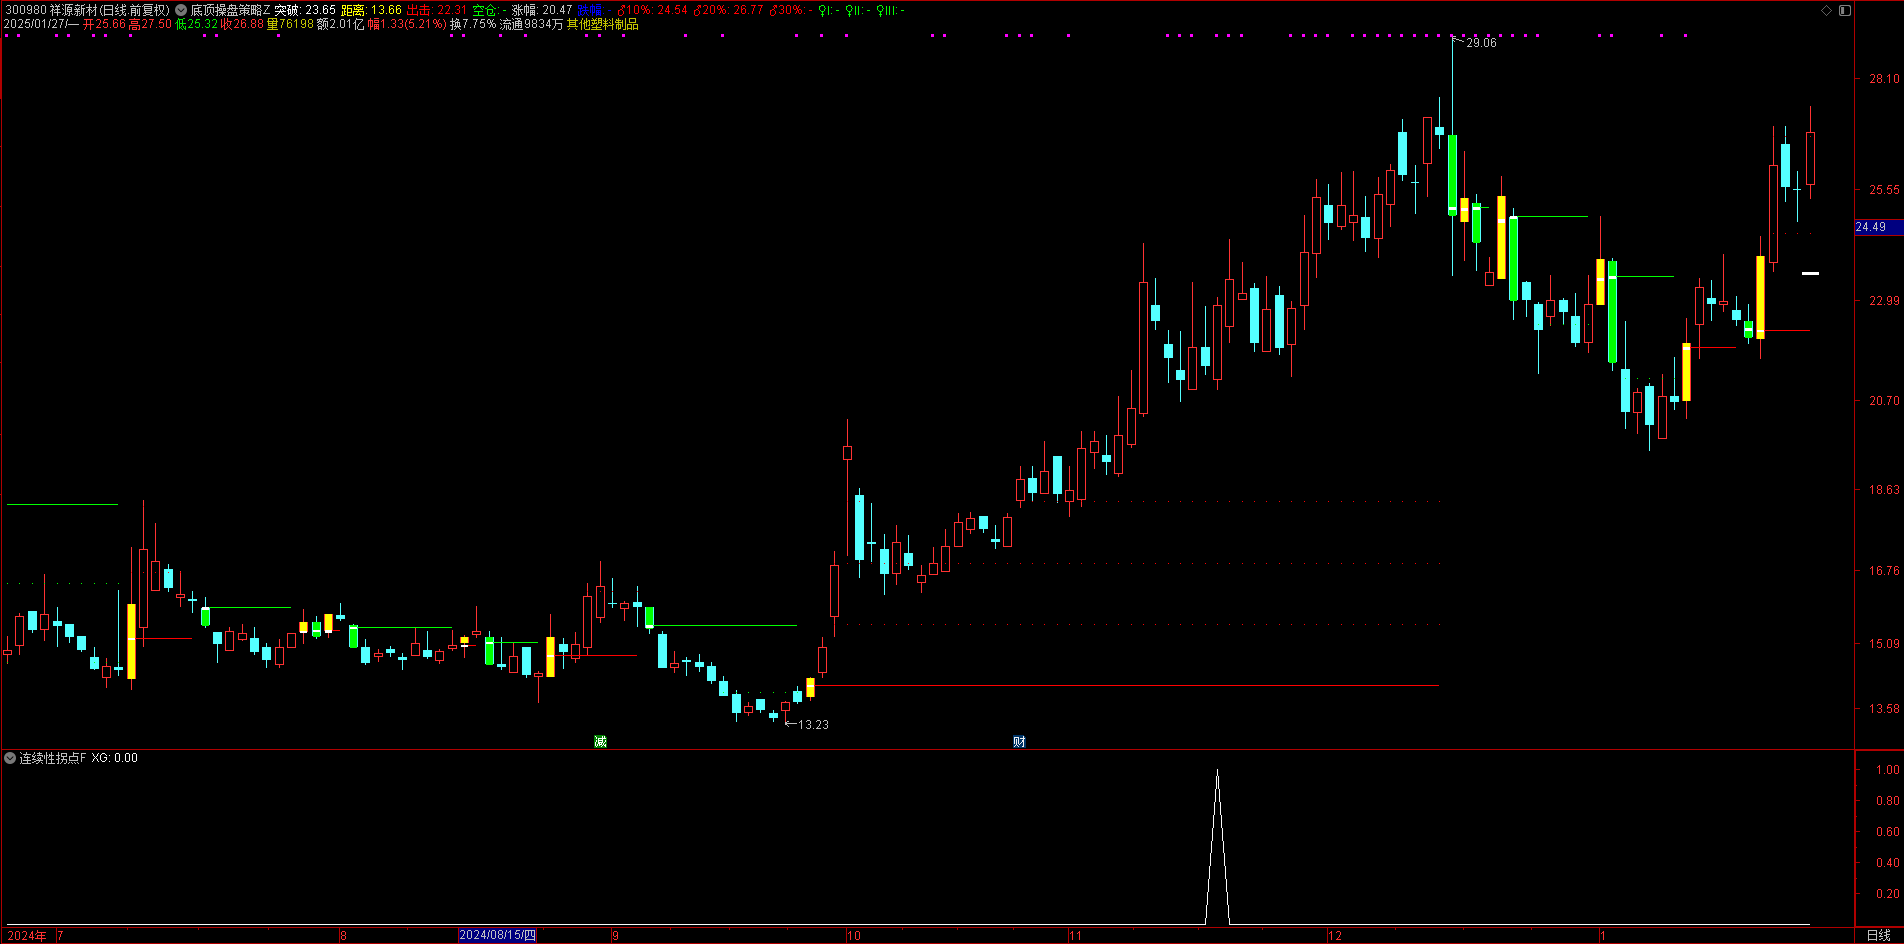Click the 连续性拐点F indicator label
The image size is (1904, 944).
tap(53, 758)
